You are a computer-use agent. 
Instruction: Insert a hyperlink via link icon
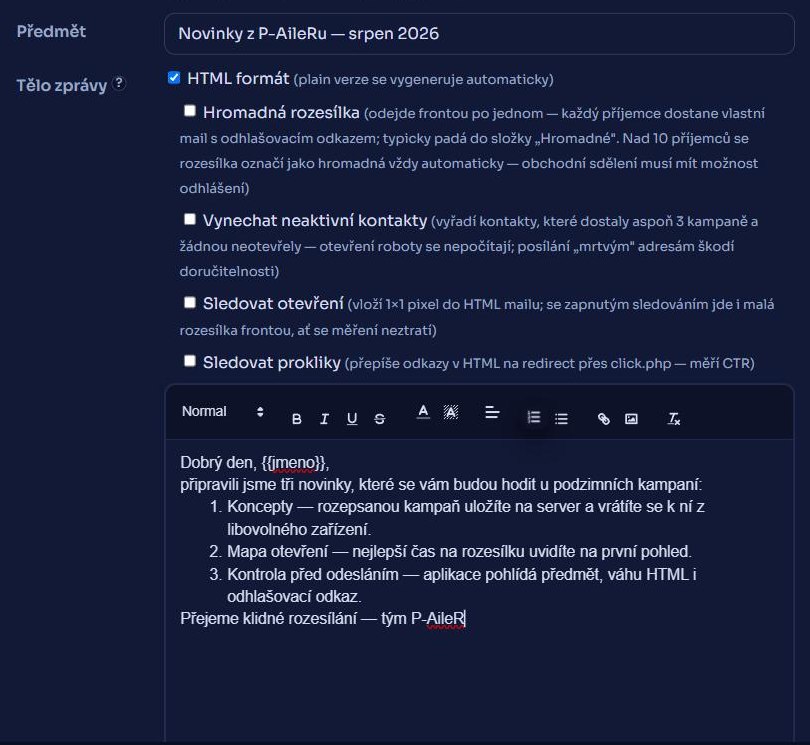pyautogui.click(x=603, y=418)
